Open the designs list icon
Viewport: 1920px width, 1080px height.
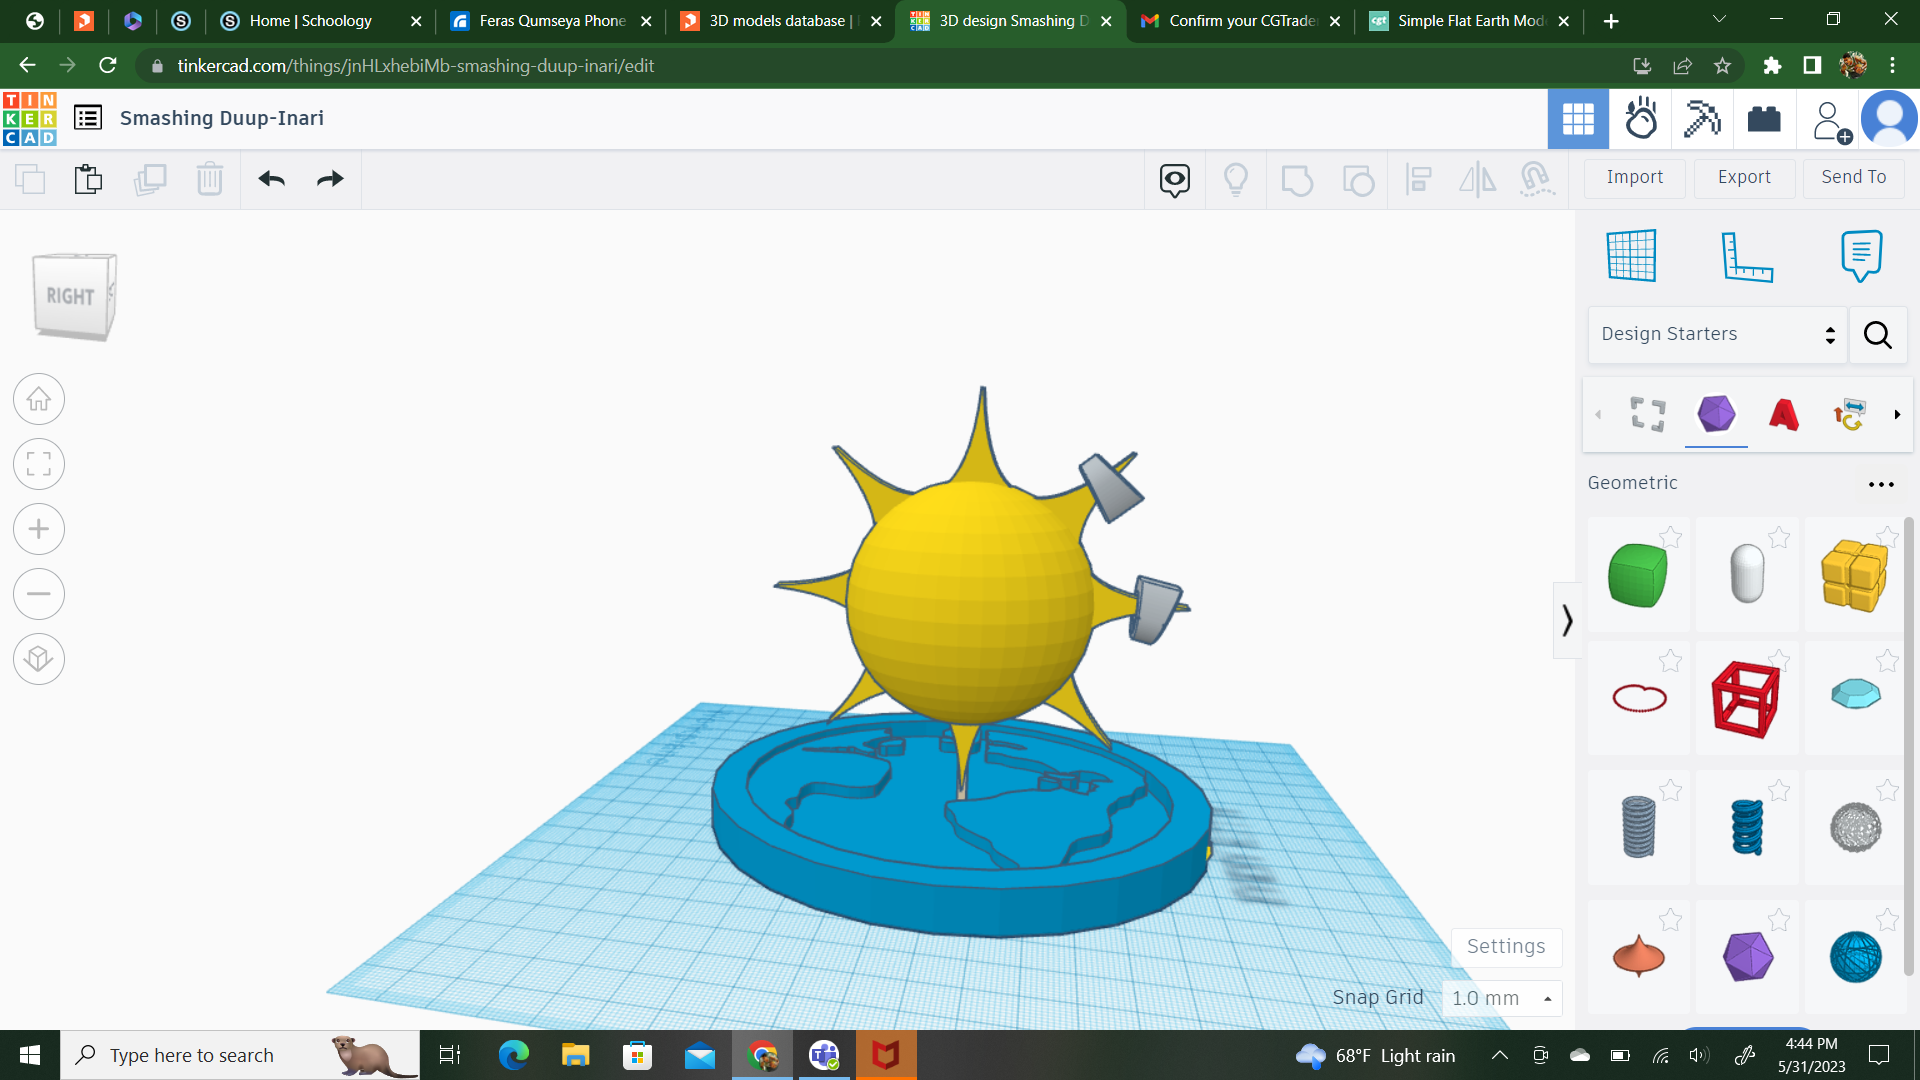(88, 118)
